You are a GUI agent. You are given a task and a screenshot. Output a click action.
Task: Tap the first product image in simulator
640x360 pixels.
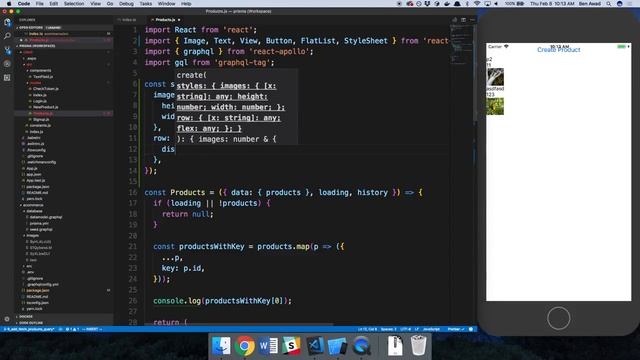coord(495,77)
